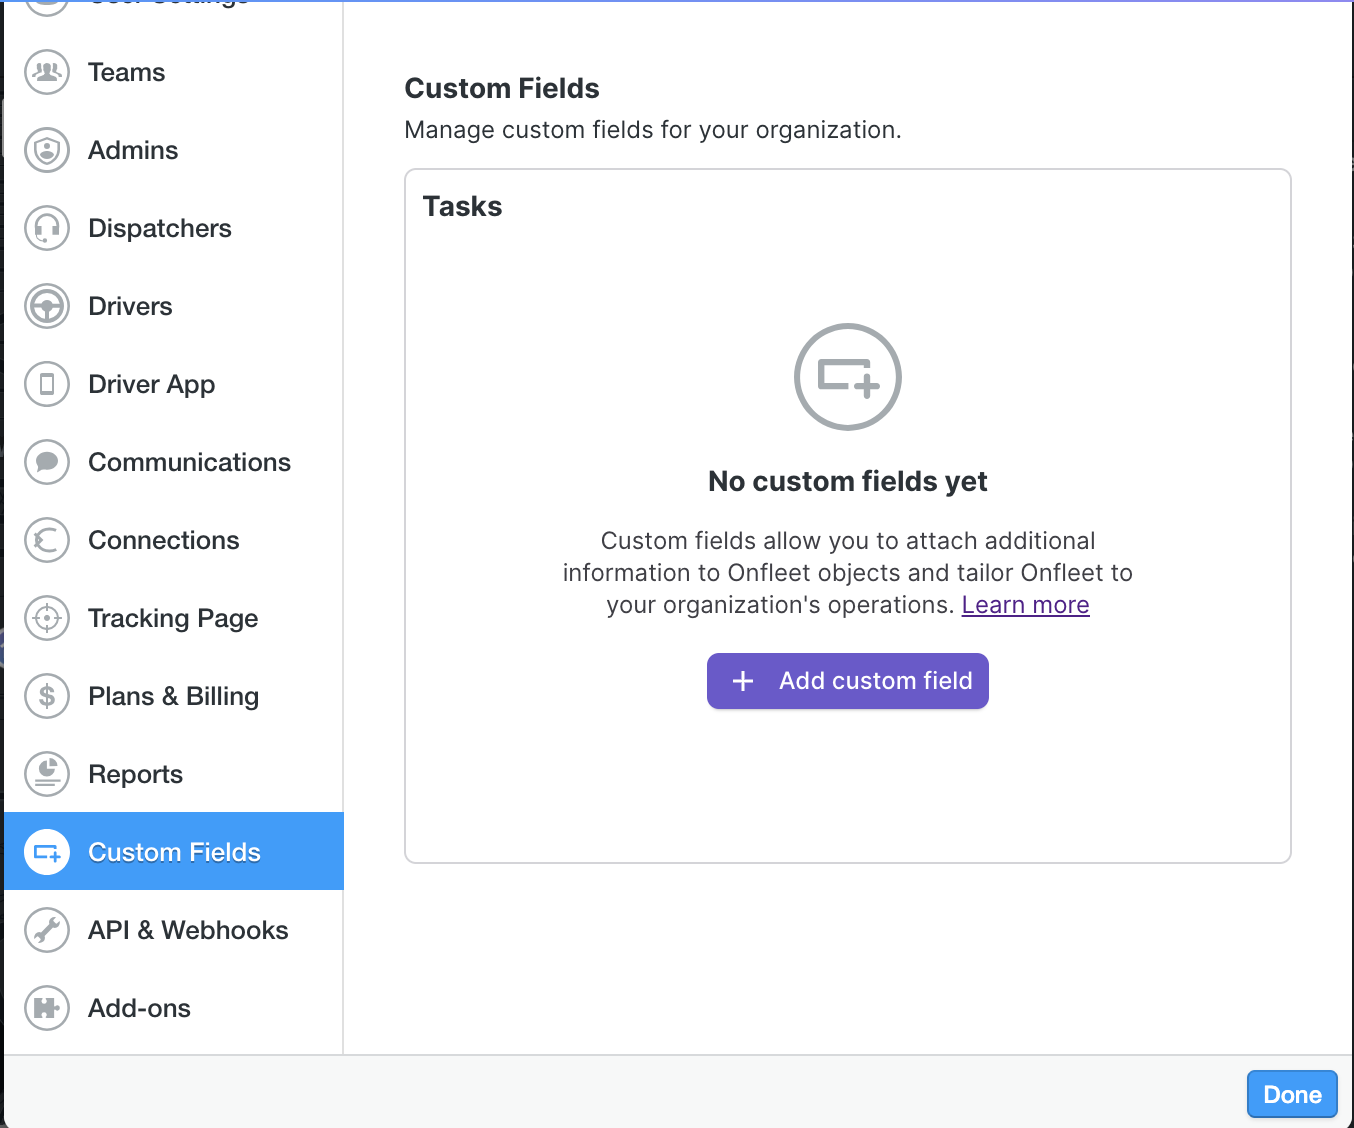Select Drivers in the sidebar
This screenshot has width=1354, height=1128.
174,306
